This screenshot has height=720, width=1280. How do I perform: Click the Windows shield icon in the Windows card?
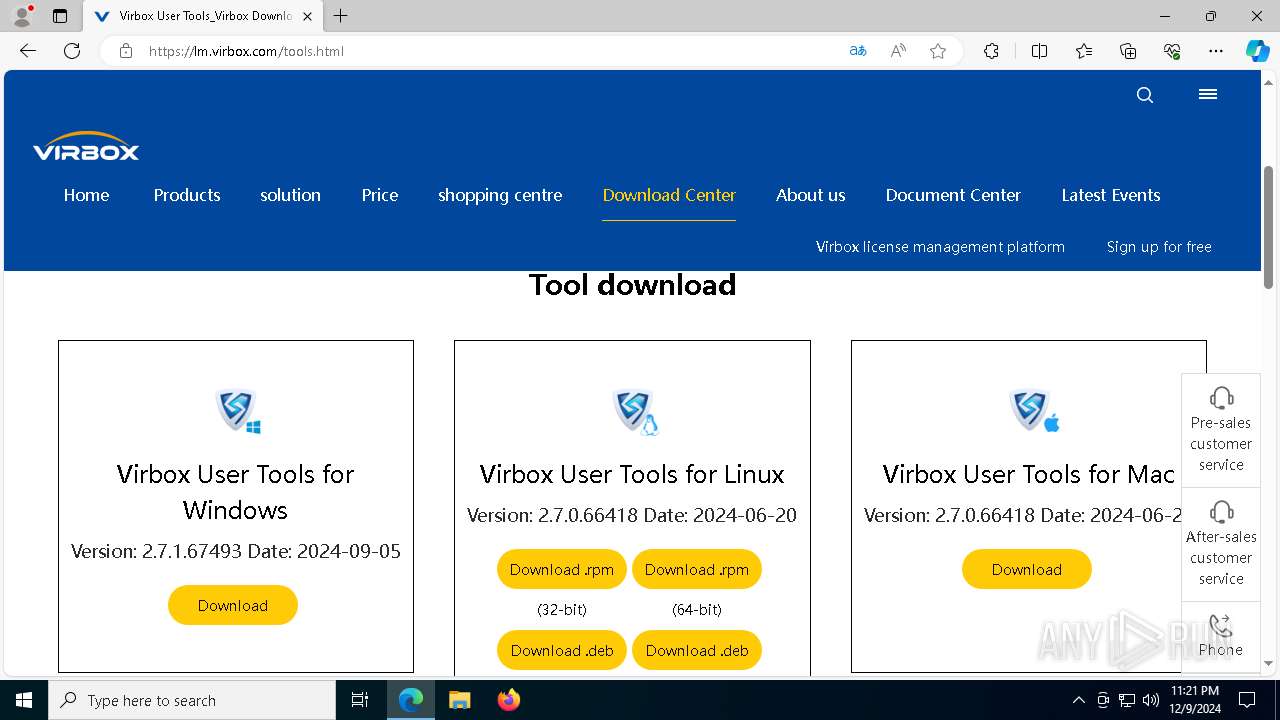pos(237,410)
